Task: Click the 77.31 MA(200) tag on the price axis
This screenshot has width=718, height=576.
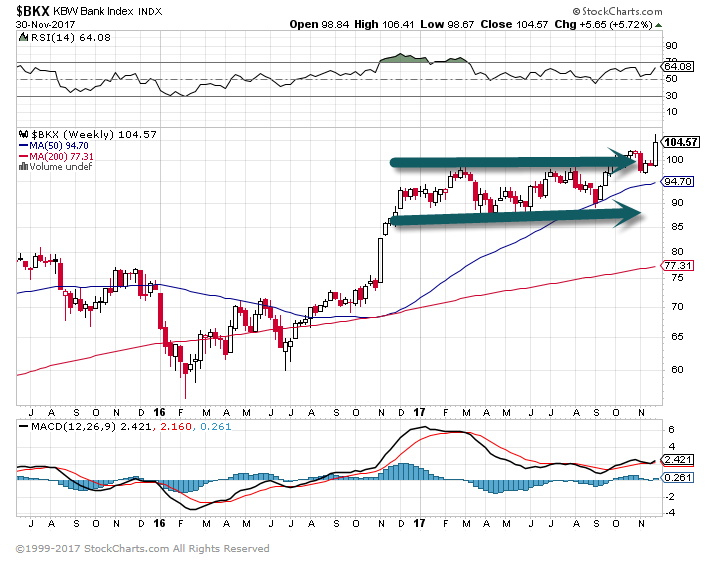Action: [x=678, y=266]
